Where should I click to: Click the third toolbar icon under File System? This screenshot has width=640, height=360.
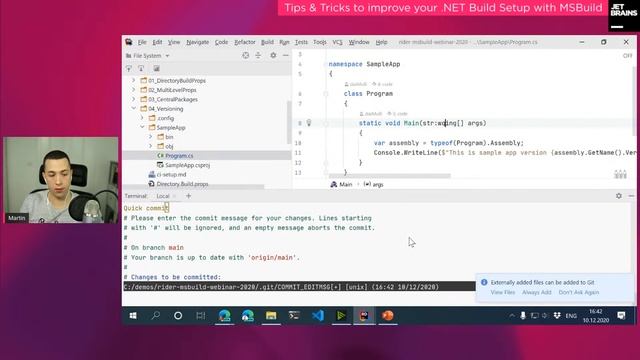156,69
